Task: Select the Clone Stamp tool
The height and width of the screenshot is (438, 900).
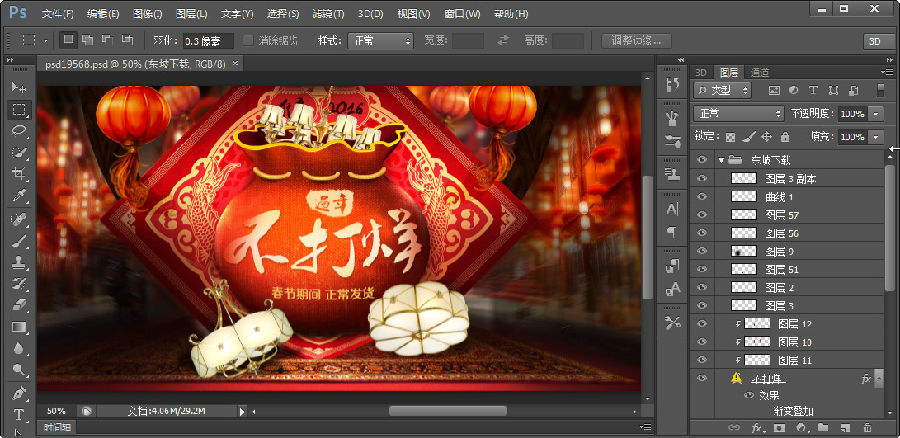Action: tap(19, 262)
